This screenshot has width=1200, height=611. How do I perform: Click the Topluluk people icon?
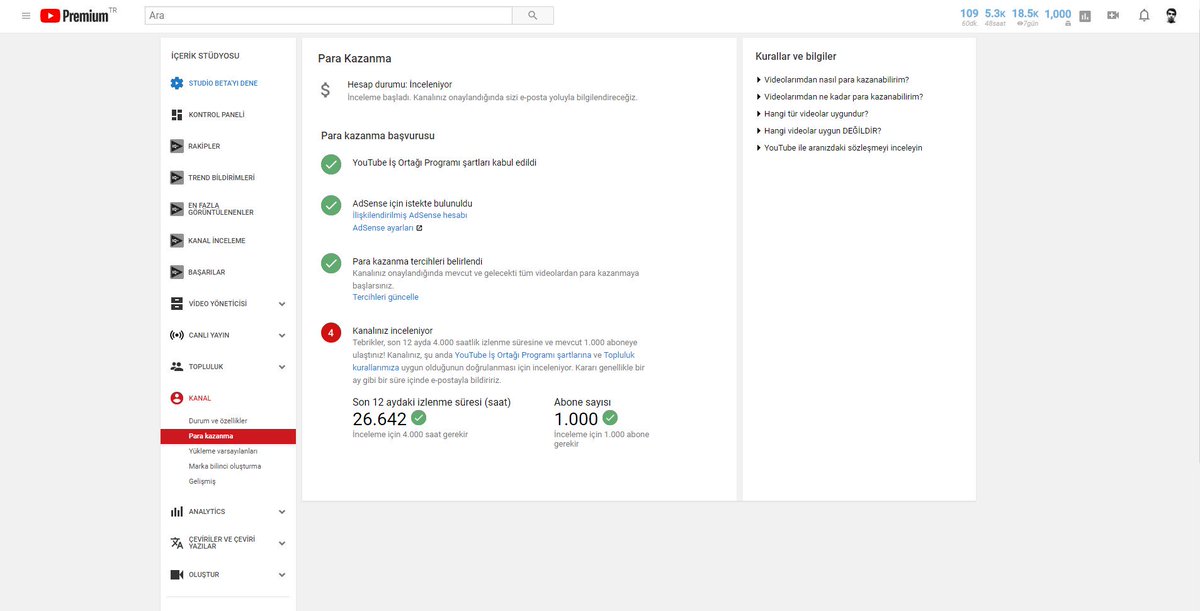point(177,367)
